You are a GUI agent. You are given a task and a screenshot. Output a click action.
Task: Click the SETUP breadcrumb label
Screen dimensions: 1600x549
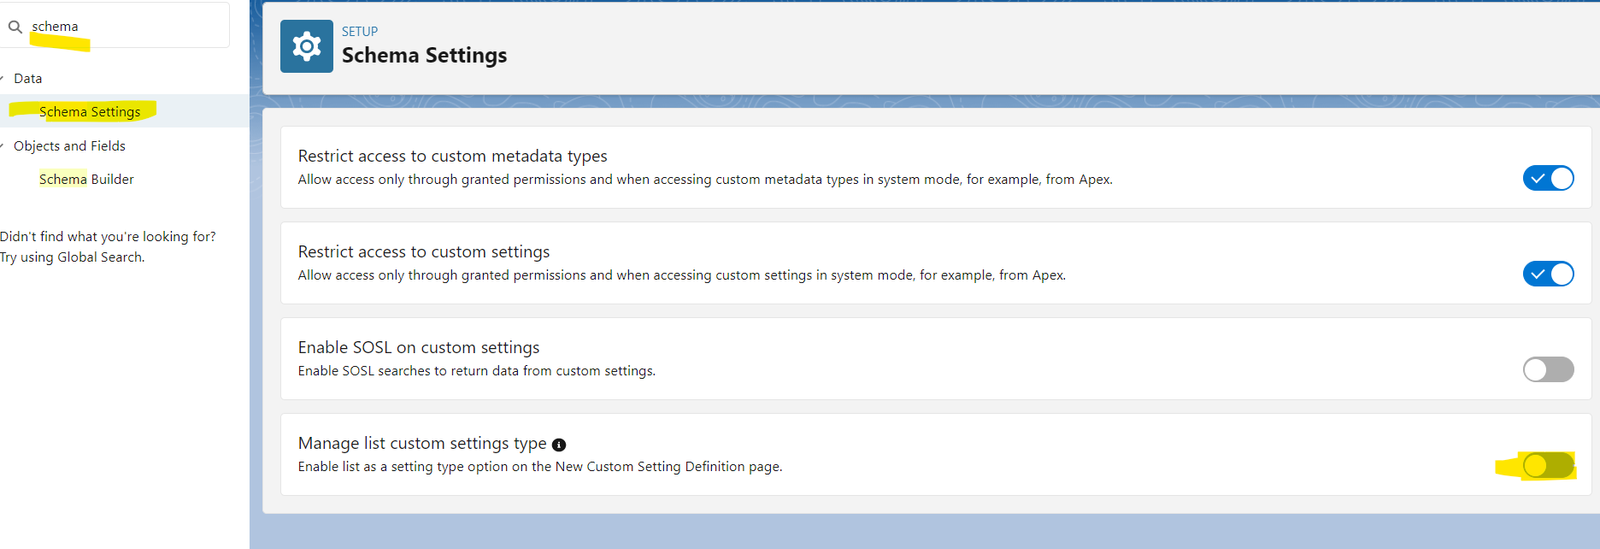(x=360, y=32)
